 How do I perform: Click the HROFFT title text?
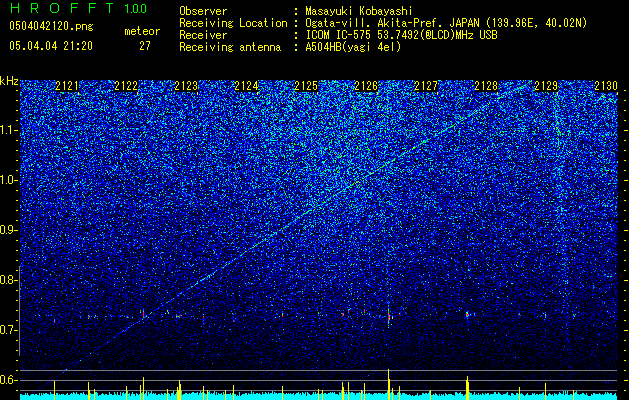pos(63,8)
